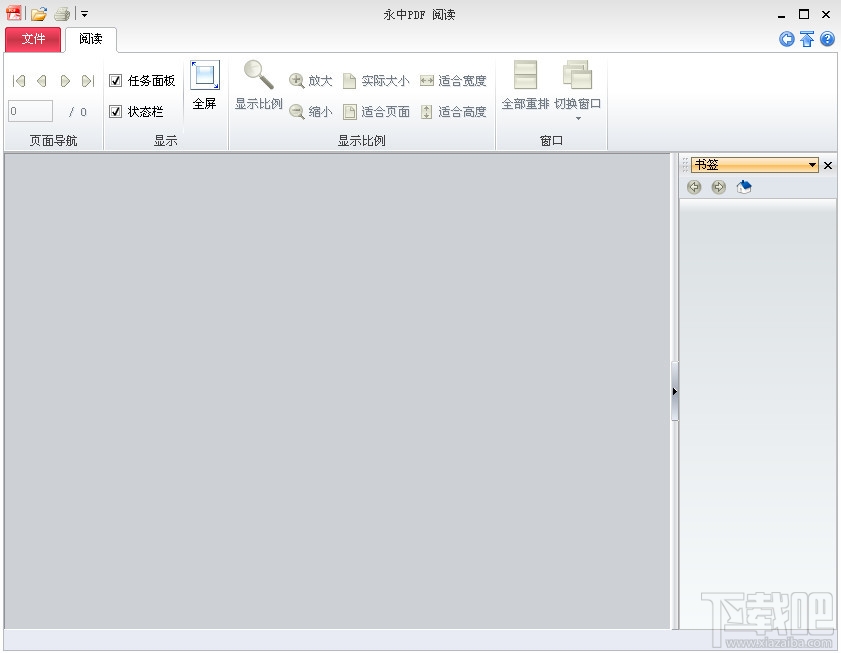Viewport: 841px width, 653px height.
Task: Click the Print icon in quick toolbar
Action: (61, 14)
